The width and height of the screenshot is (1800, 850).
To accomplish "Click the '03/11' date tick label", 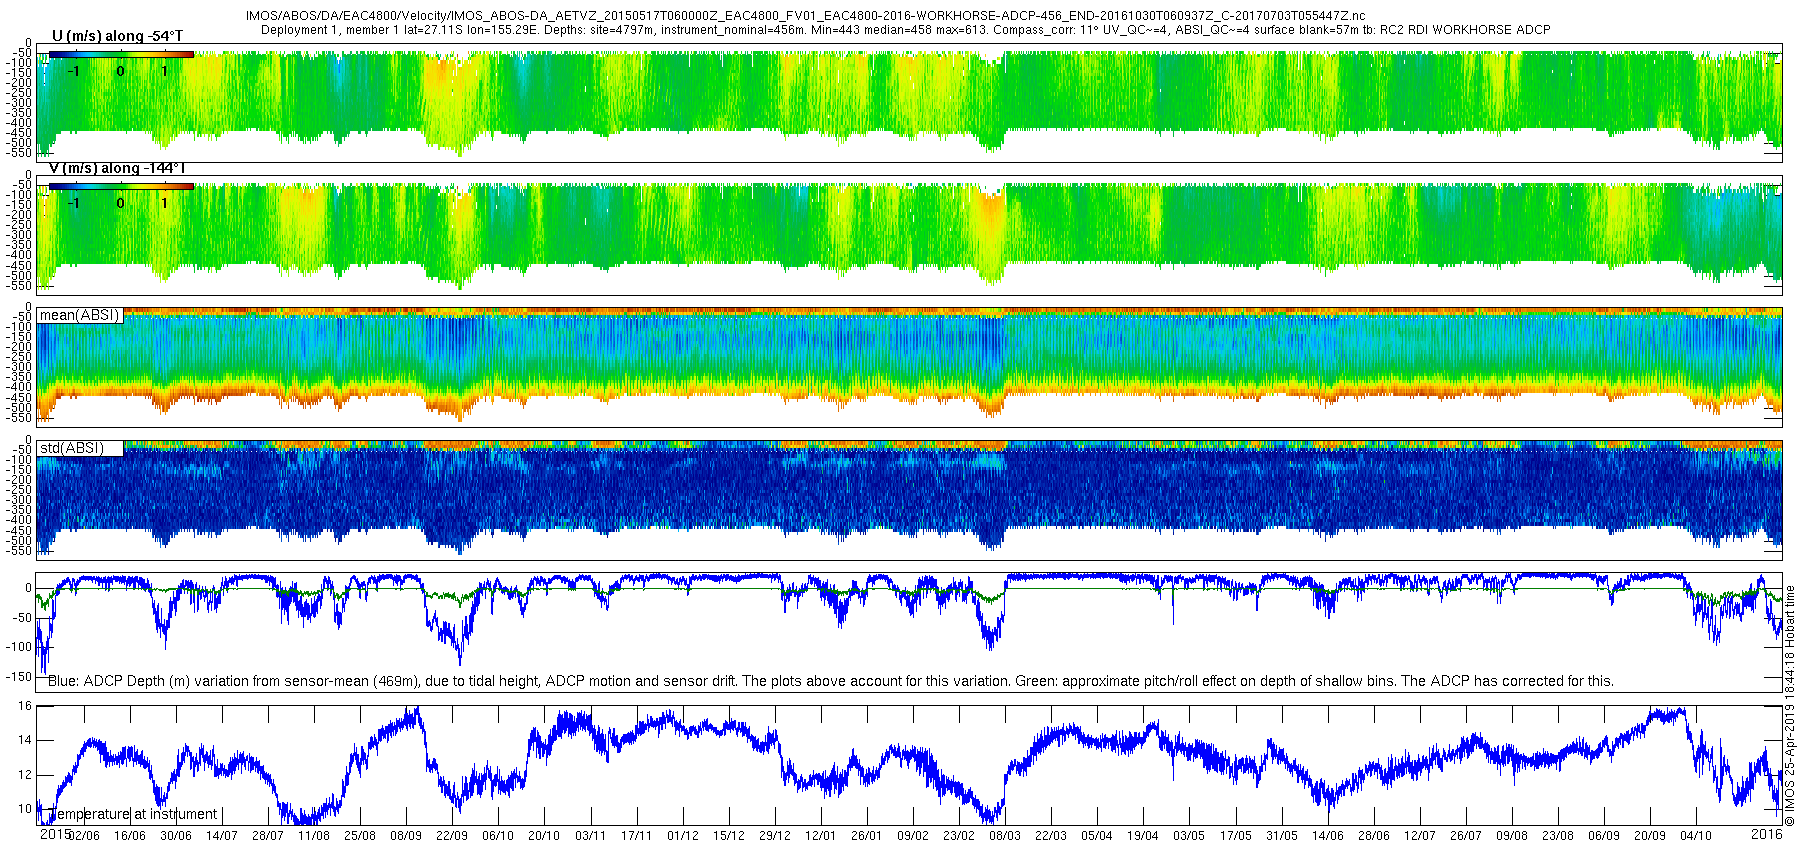I will coord(590,836).
